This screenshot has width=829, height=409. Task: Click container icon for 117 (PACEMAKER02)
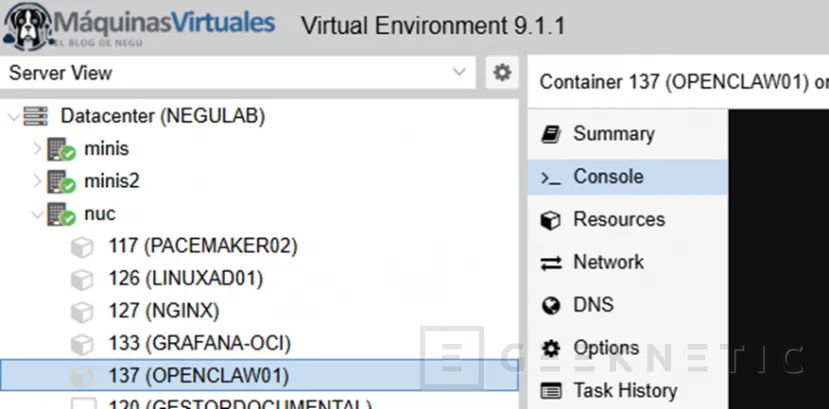(82, 247)
